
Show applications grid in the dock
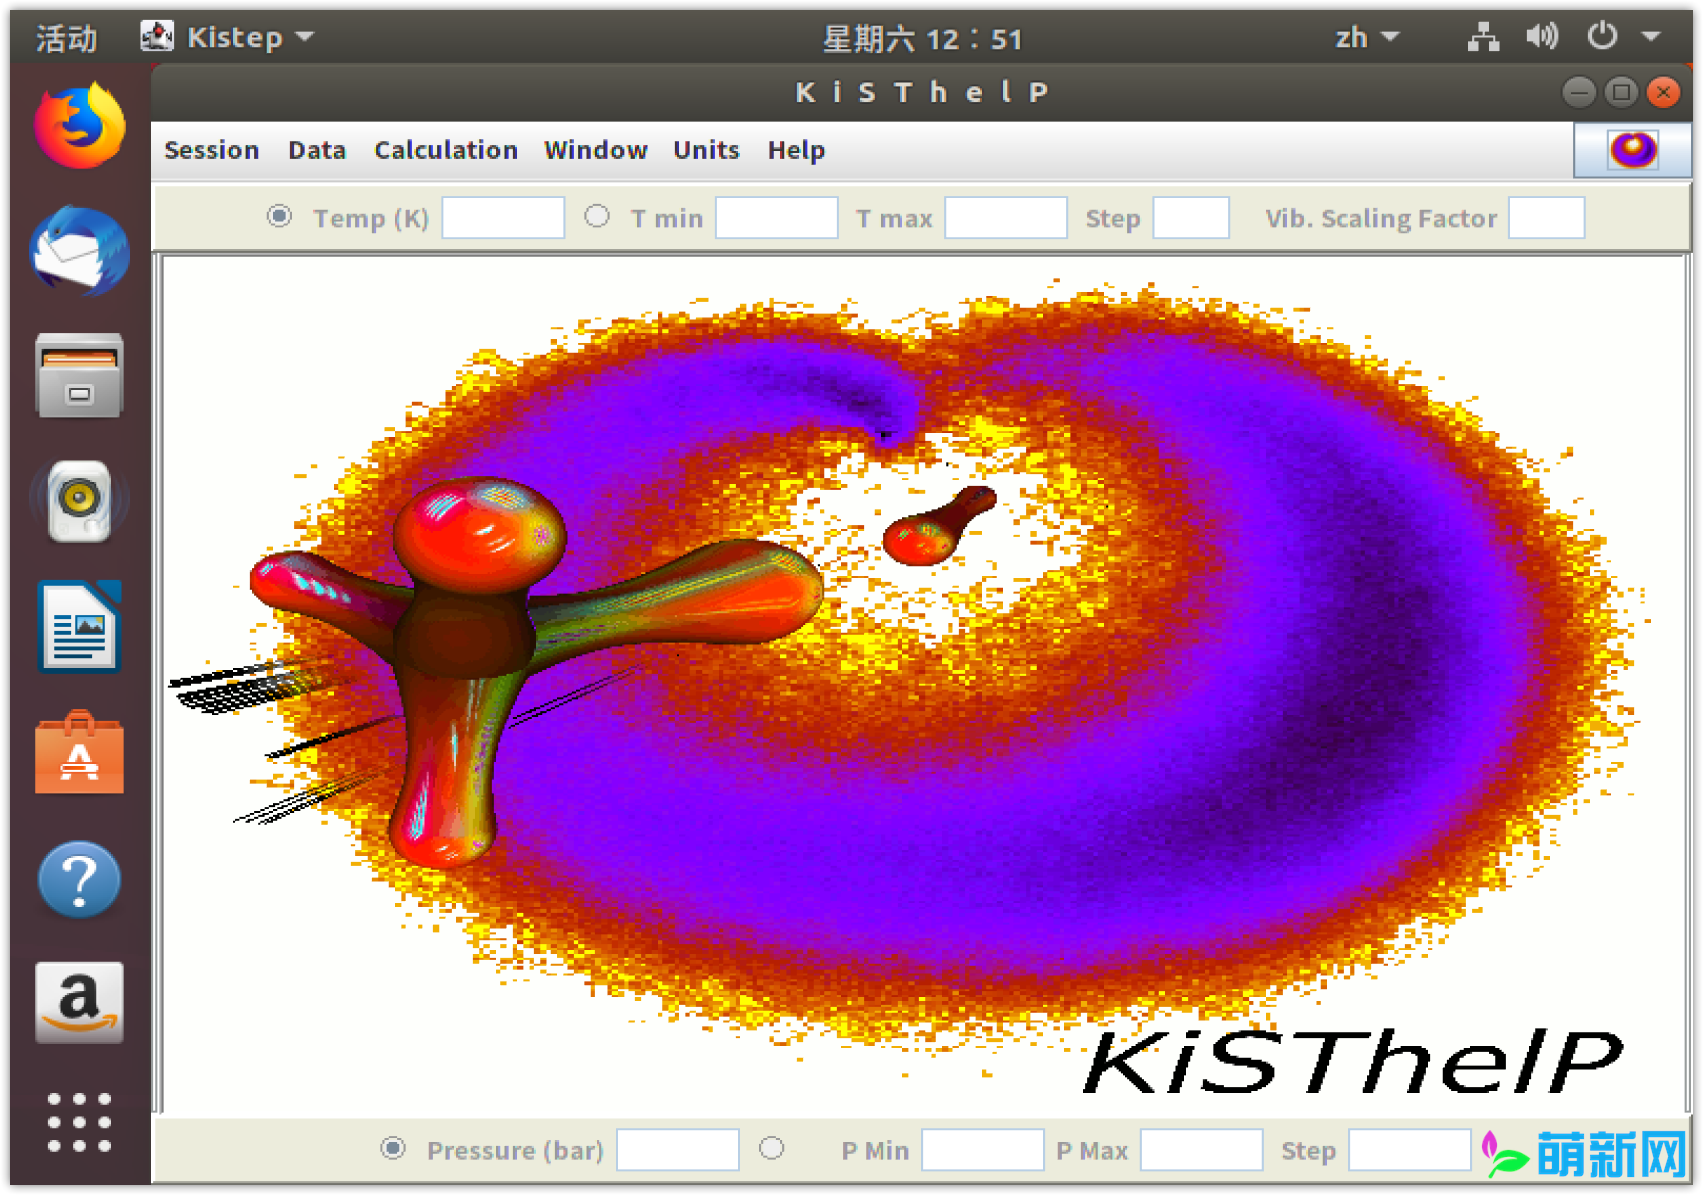(80, 1122)
